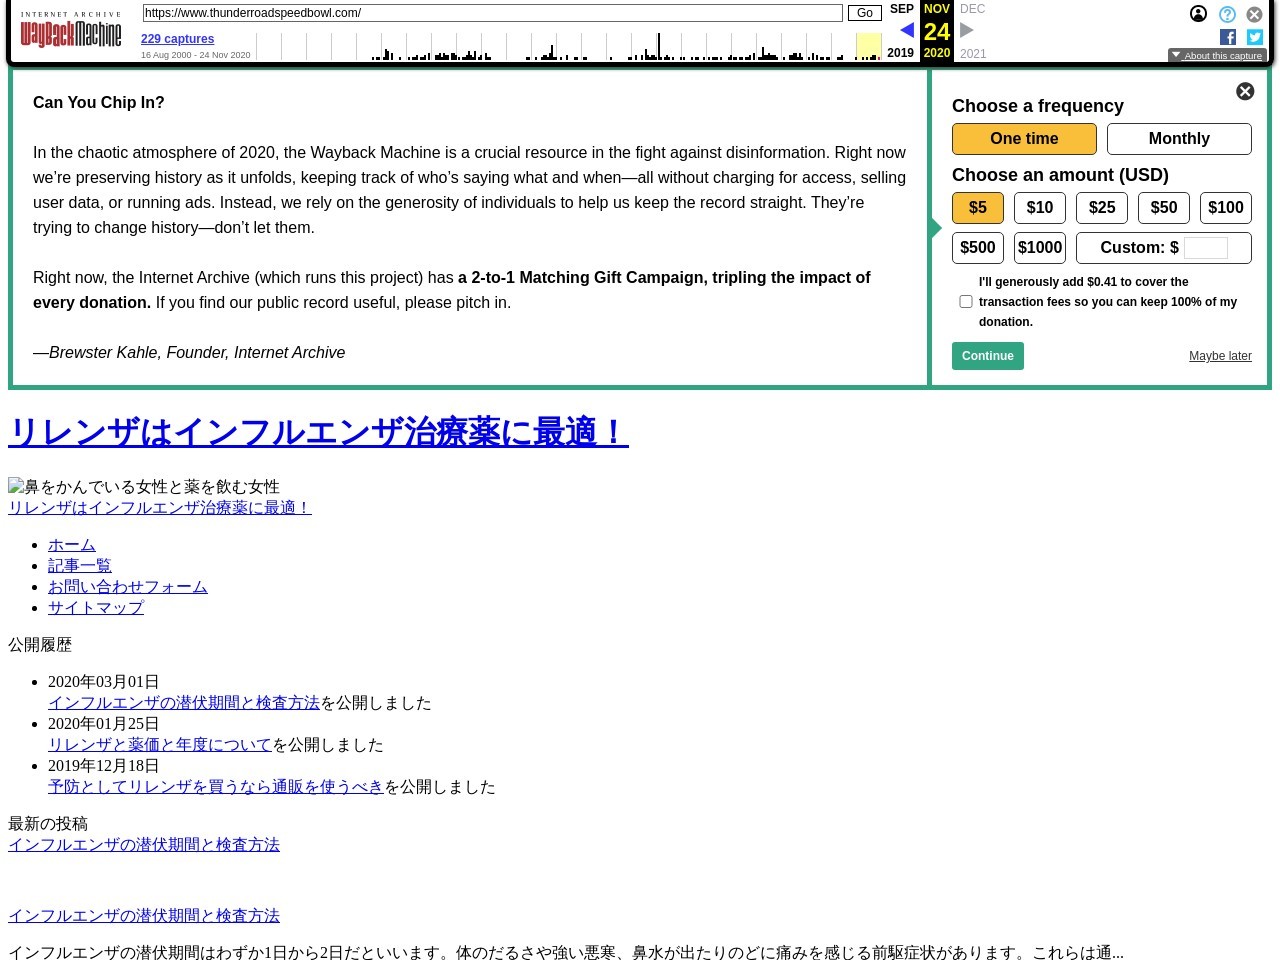Open the Wayback help question icon
The width and height of the screenshot is (1280, 960).
1227,14
